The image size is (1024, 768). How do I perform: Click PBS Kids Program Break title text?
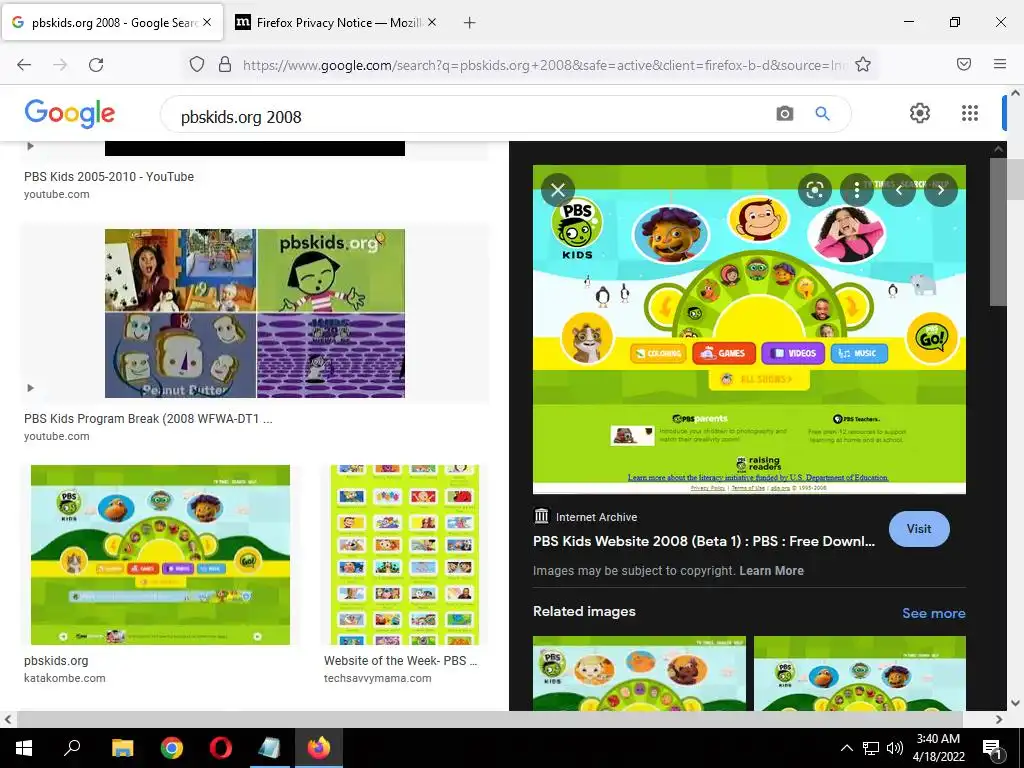[148, 419]
